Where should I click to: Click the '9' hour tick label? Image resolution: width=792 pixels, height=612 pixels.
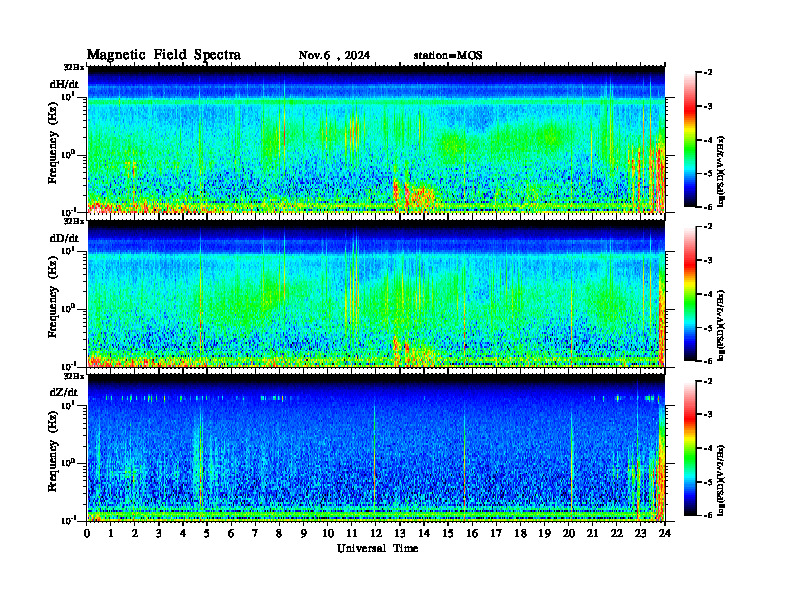click(x=303, y=533)
